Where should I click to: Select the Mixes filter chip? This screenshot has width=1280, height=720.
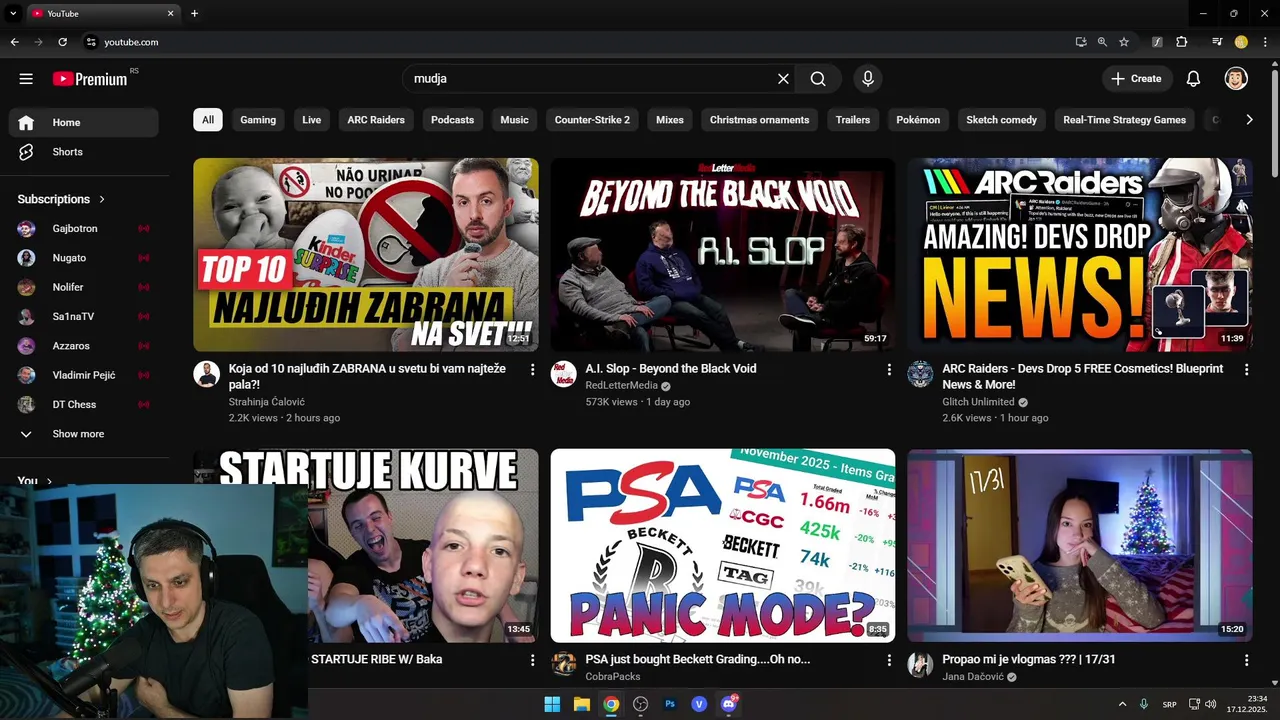pos(670,120)
